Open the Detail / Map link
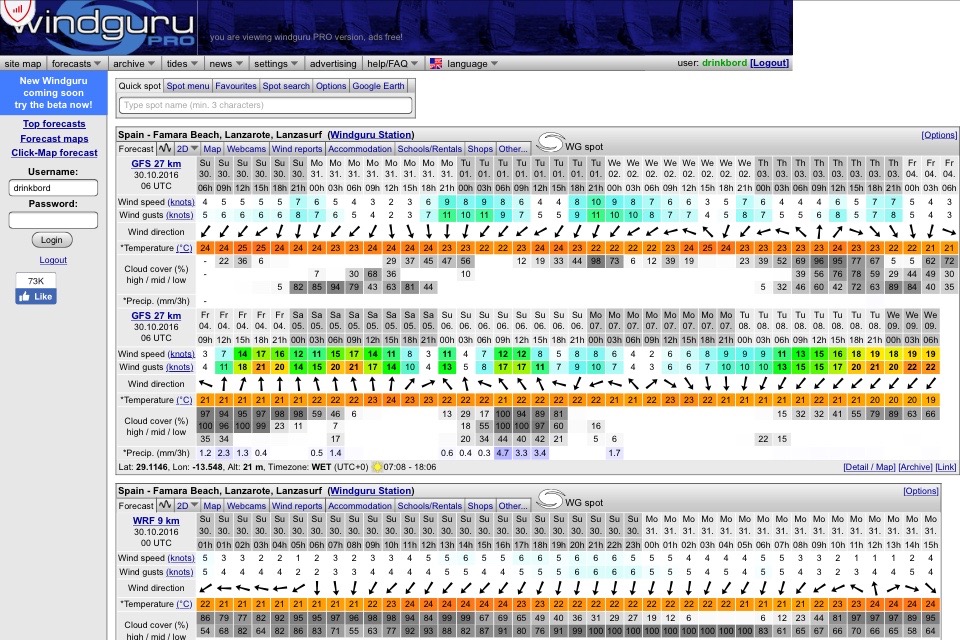The image size is (960, 640). (869, 467)
